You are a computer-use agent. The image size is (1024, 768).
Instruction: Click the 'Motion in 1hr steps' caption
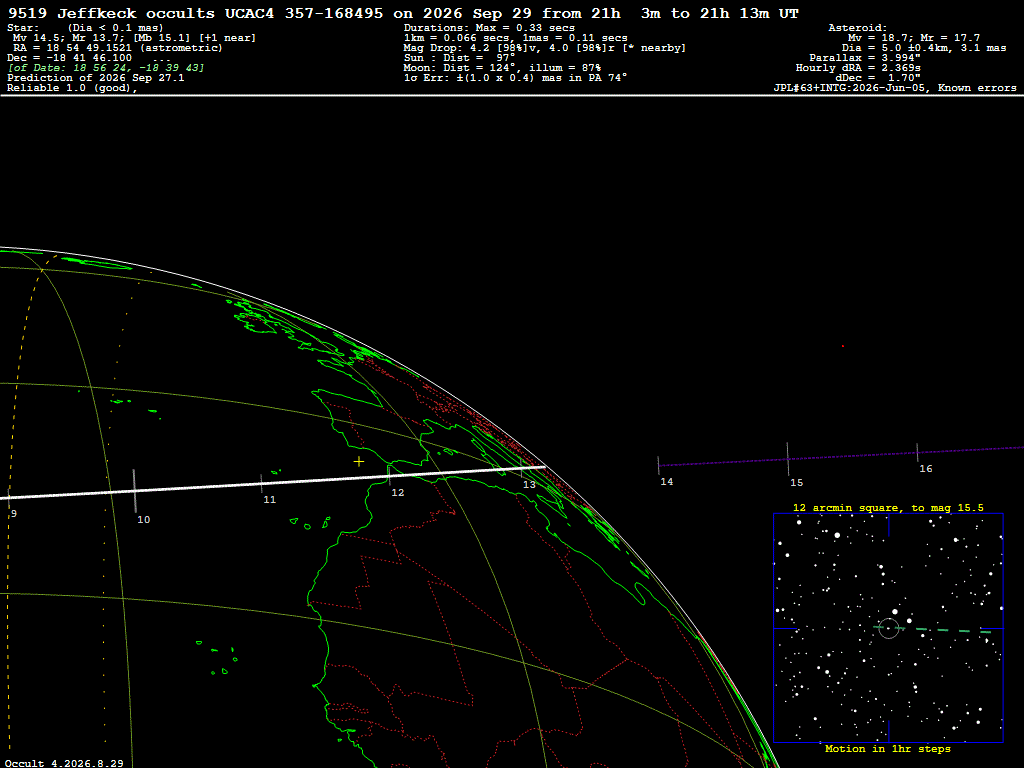[888, 748]
